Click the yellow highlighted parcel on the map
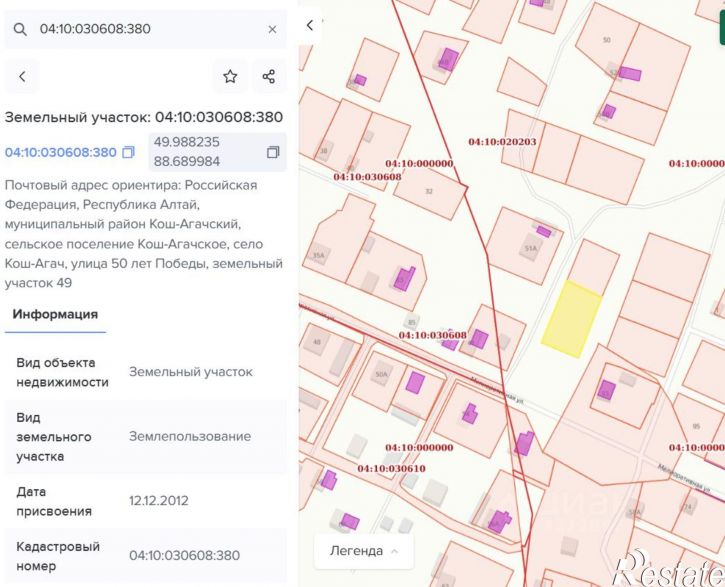The width and height of the screenshot is (725, 587). 571,319
